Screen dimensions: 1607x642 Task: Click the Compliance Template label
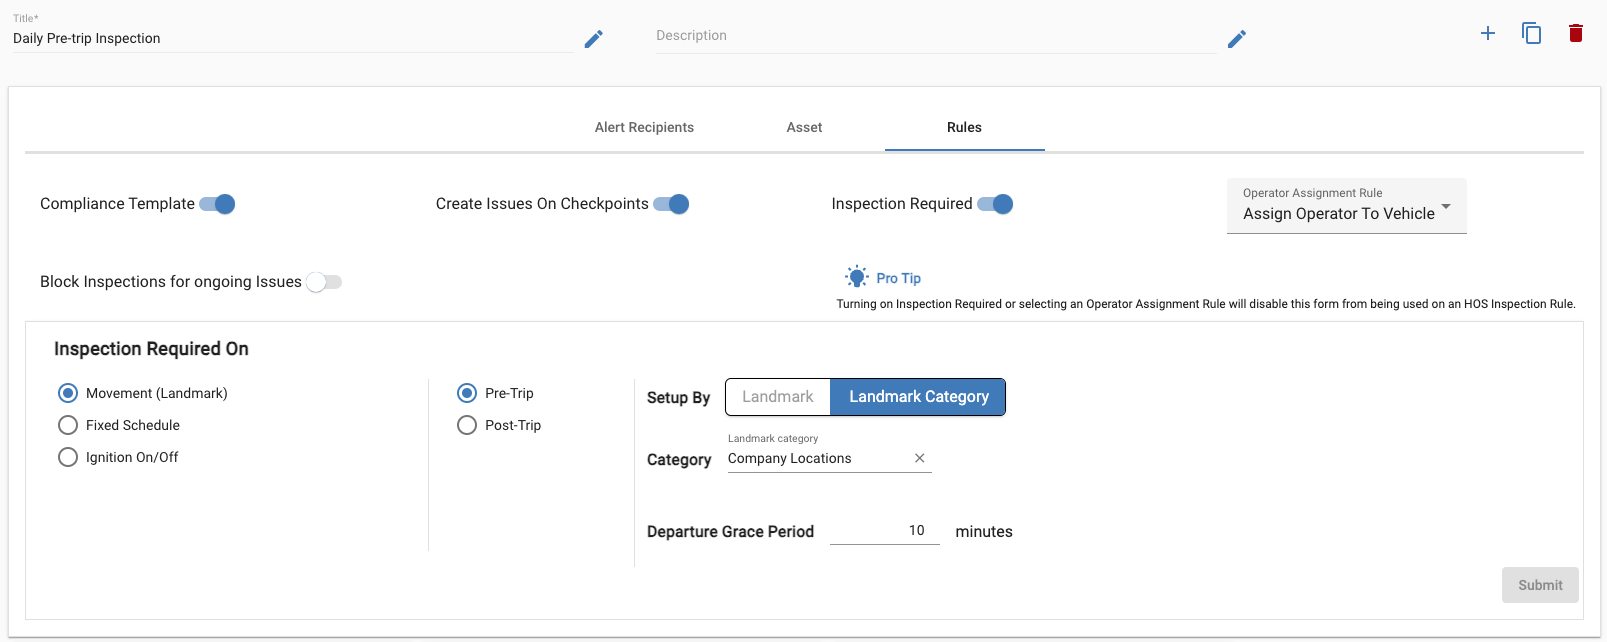(117, 204)
